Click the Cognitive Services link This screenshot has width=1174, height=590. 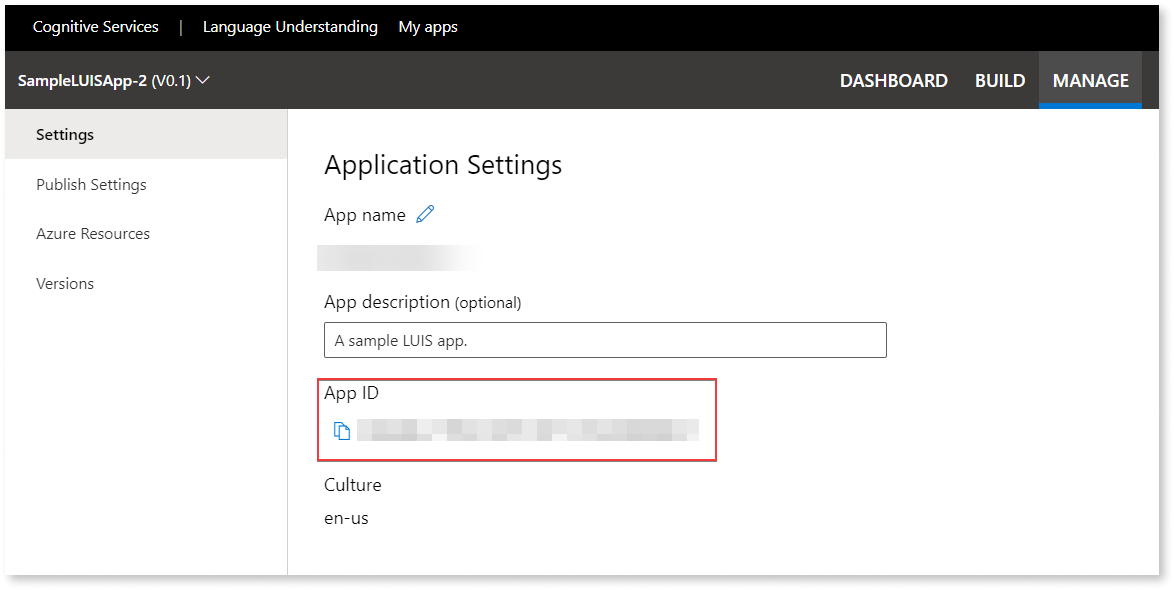tap(95, 26)
